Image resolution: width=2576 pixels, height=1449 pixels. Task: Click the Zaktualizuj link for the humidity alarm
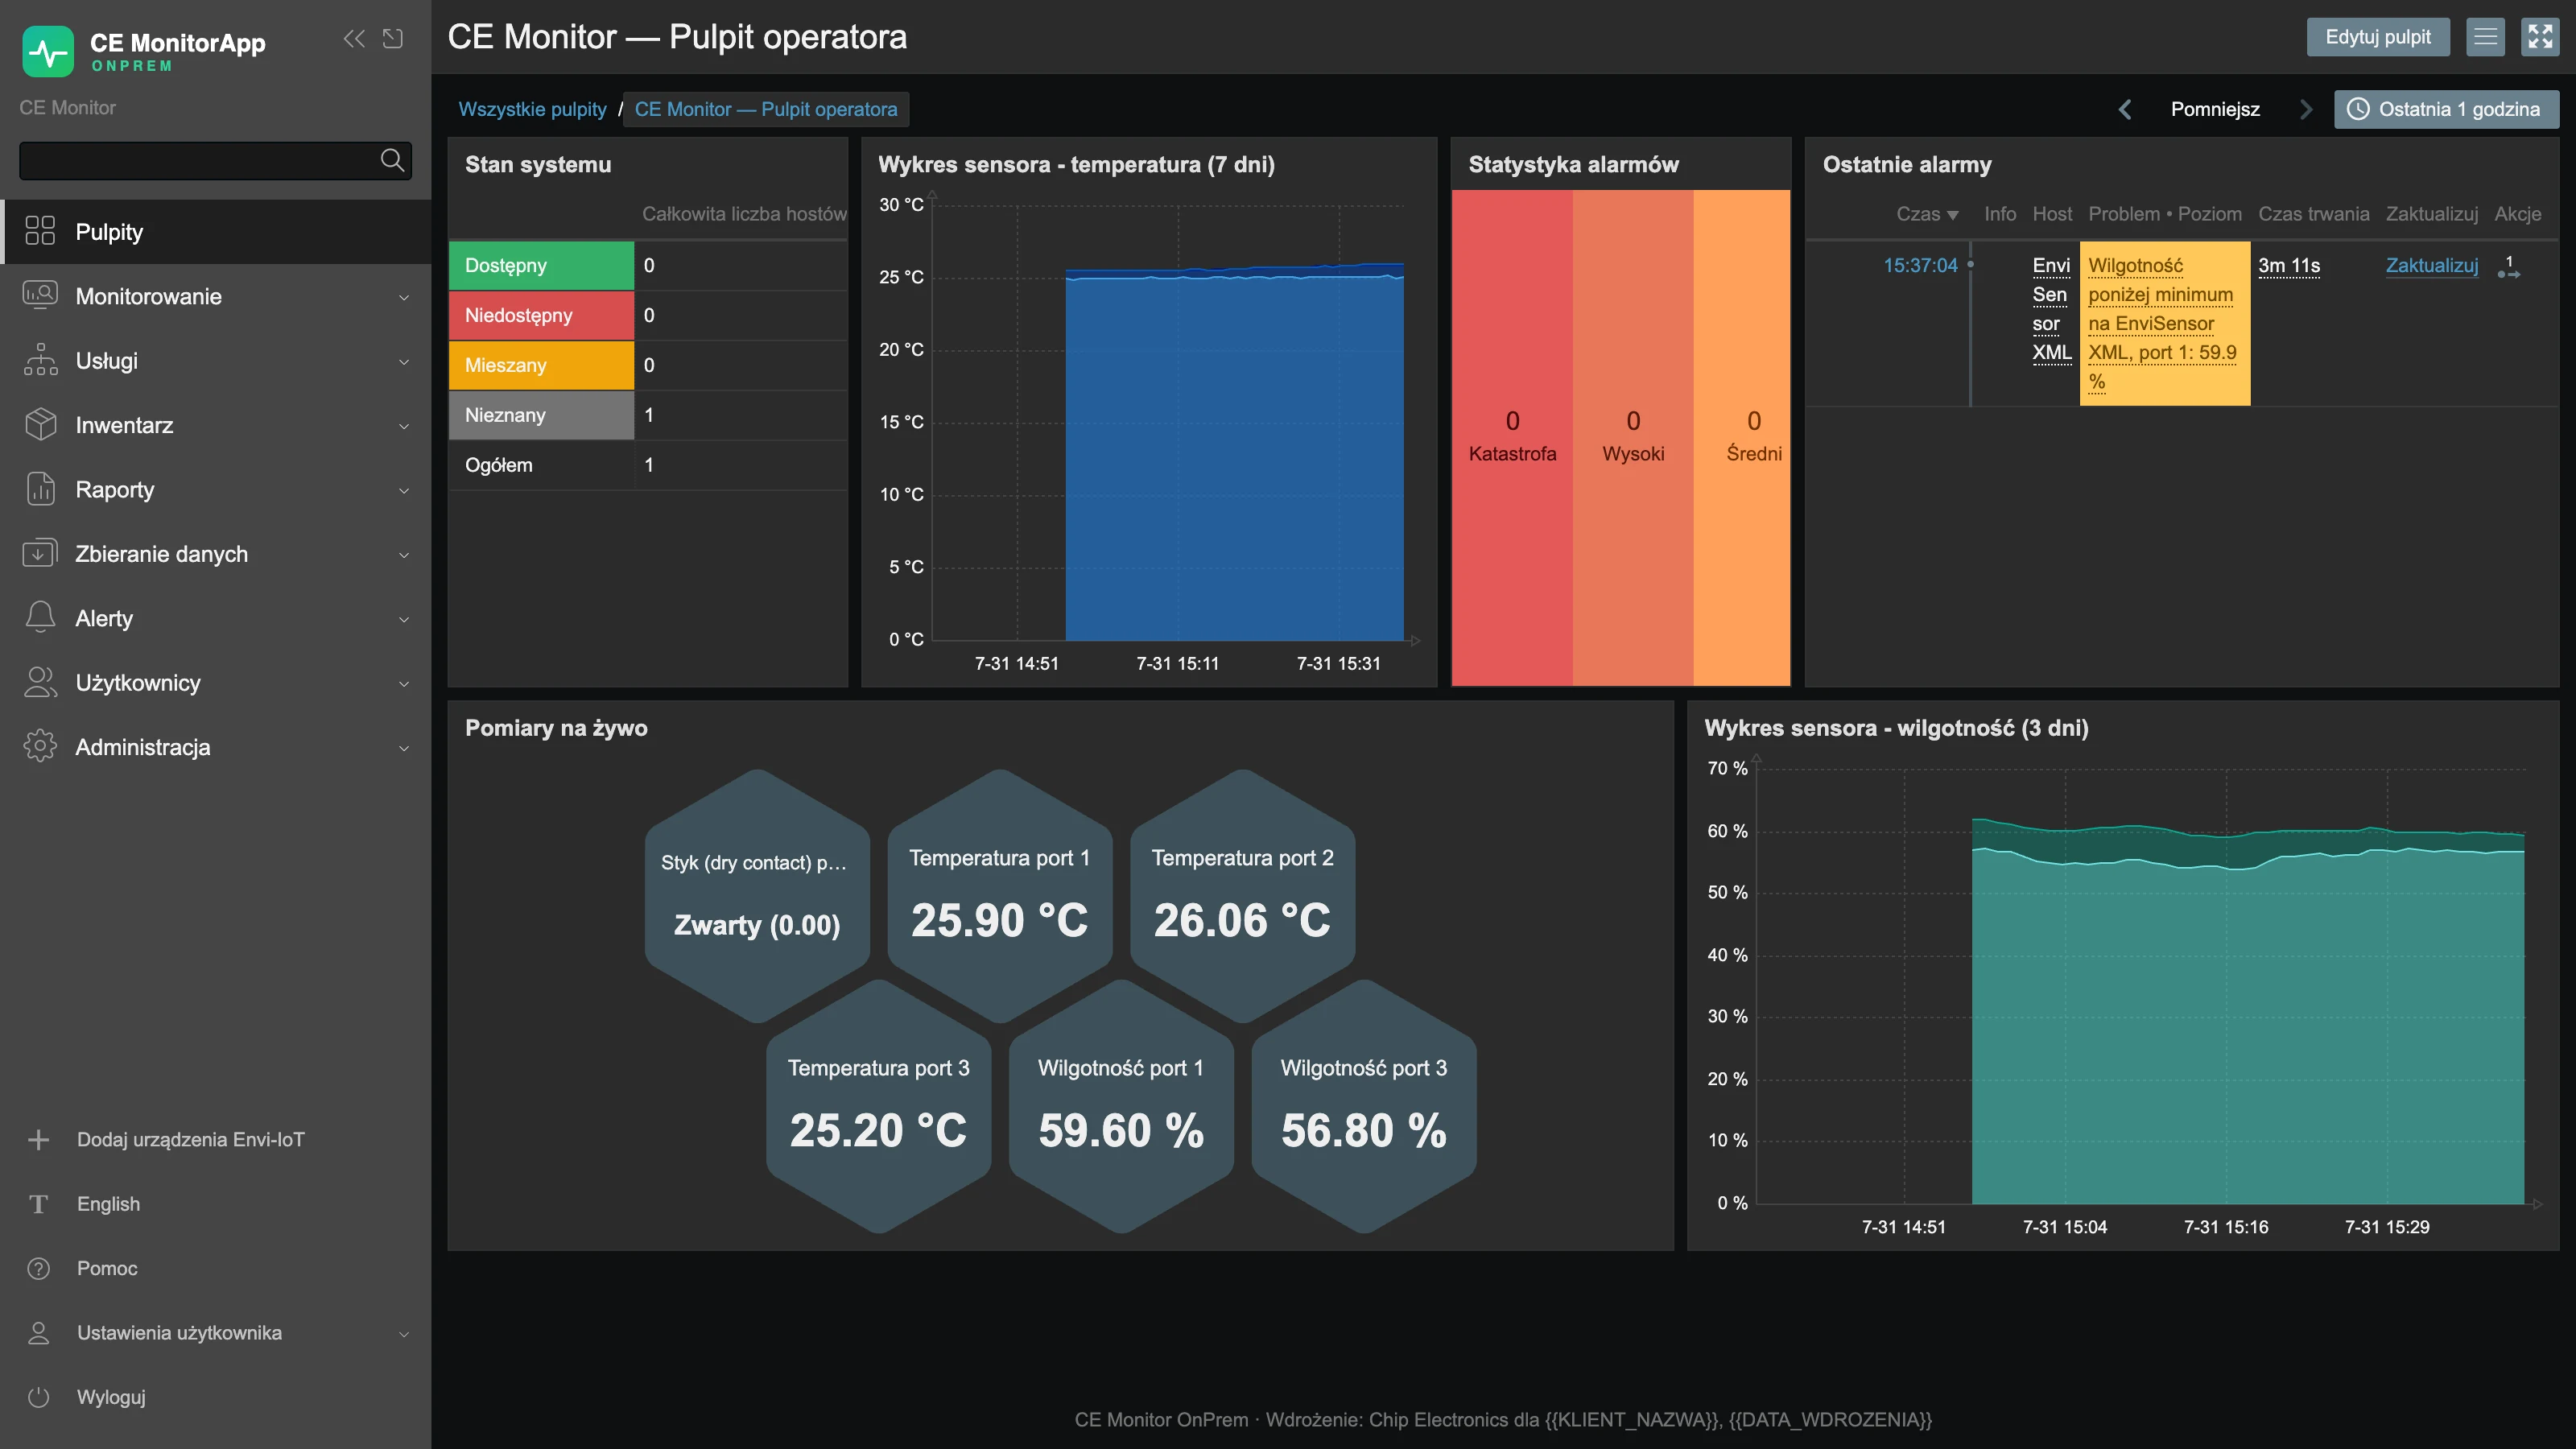pos(2431,265)
